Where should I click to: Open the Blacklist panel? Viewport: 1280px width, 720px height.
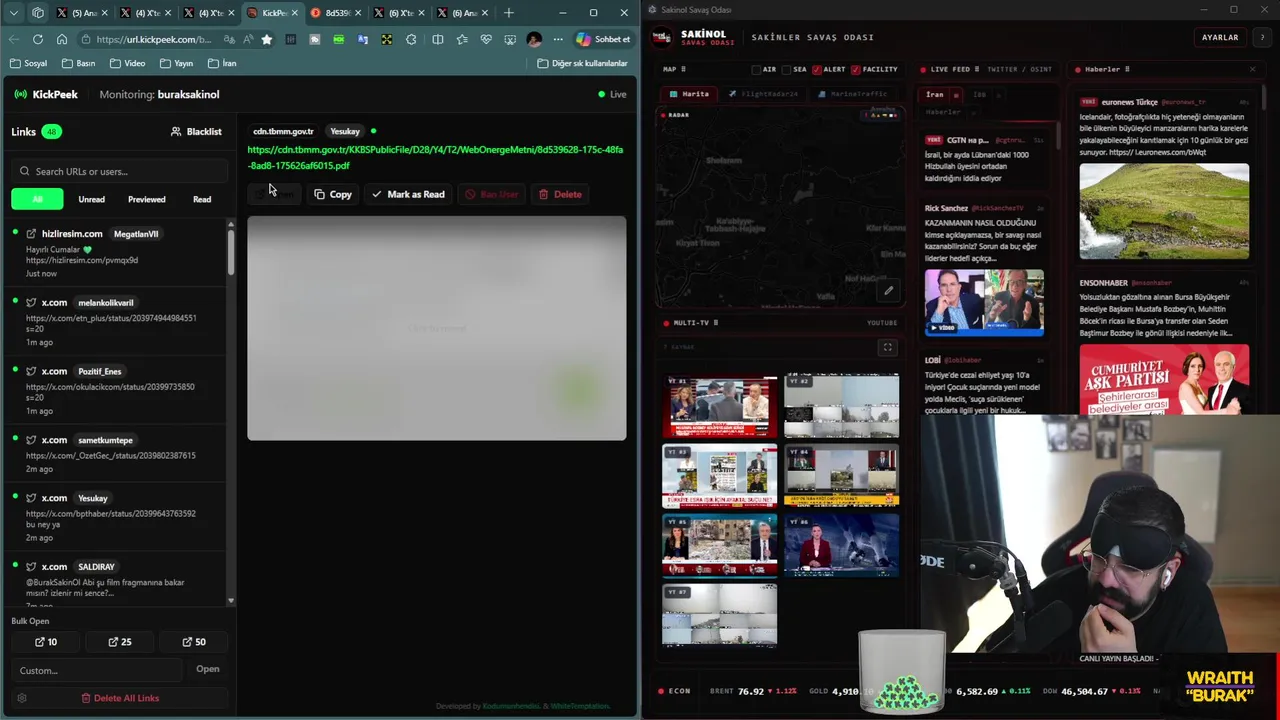coord(196,131)
